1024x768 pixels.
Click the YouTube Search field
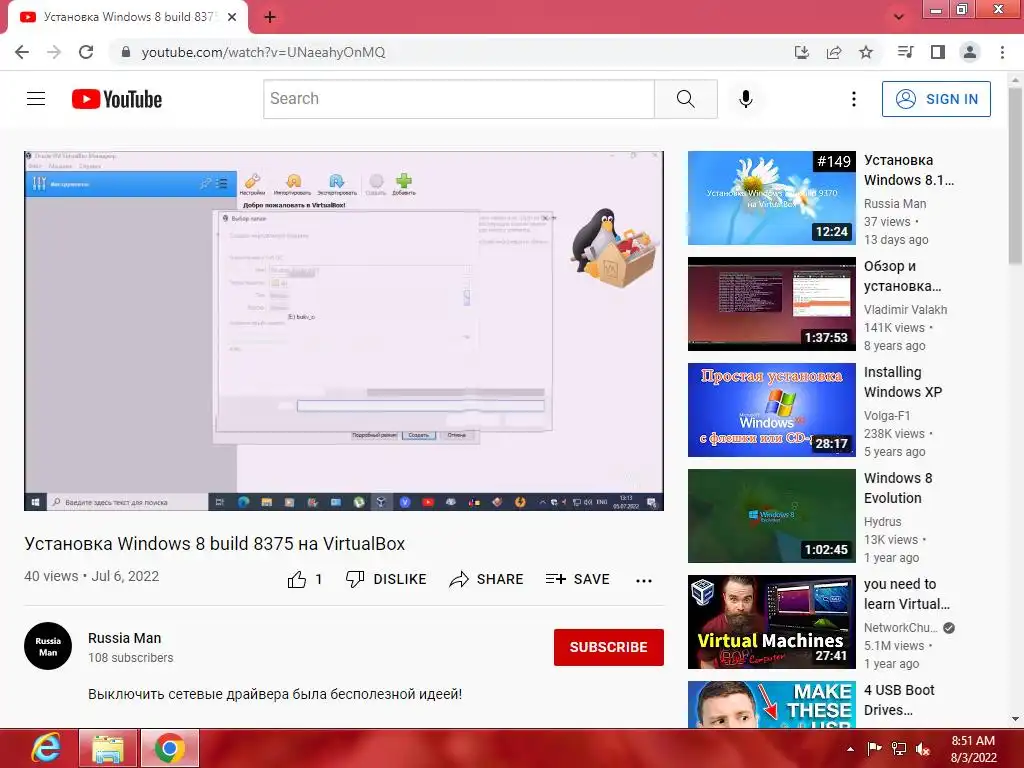coord(458,99)
